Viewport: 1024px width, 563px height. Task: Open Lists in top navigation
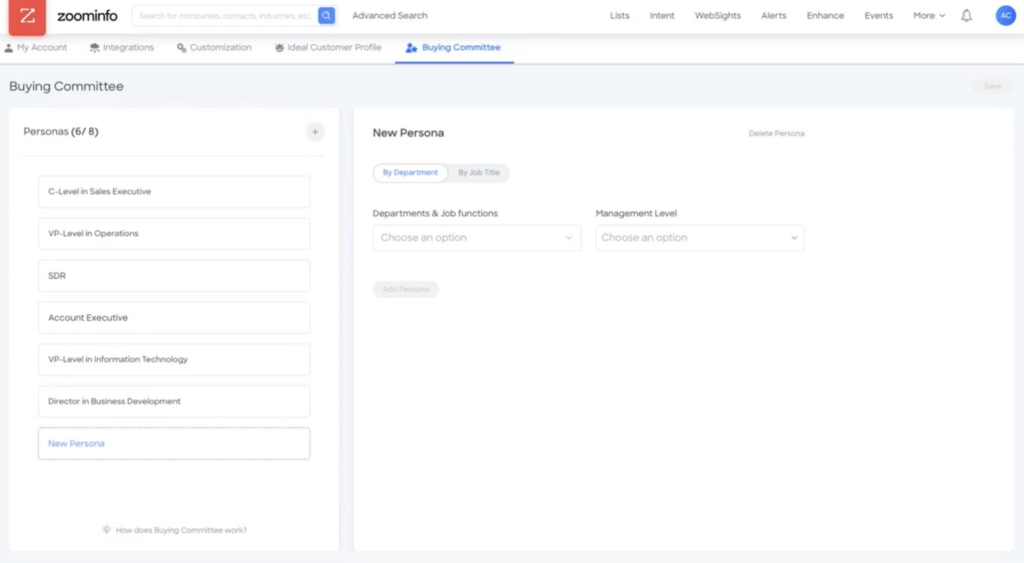[620, 16]
